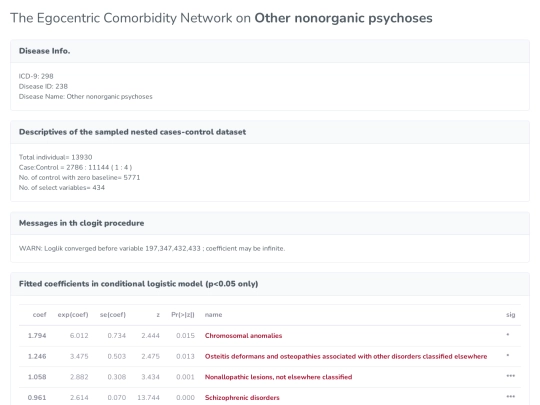The width and height of the screenshot is (540, 405).
Task: Click the se(coef) column header
Action: [x=113, y=314]
